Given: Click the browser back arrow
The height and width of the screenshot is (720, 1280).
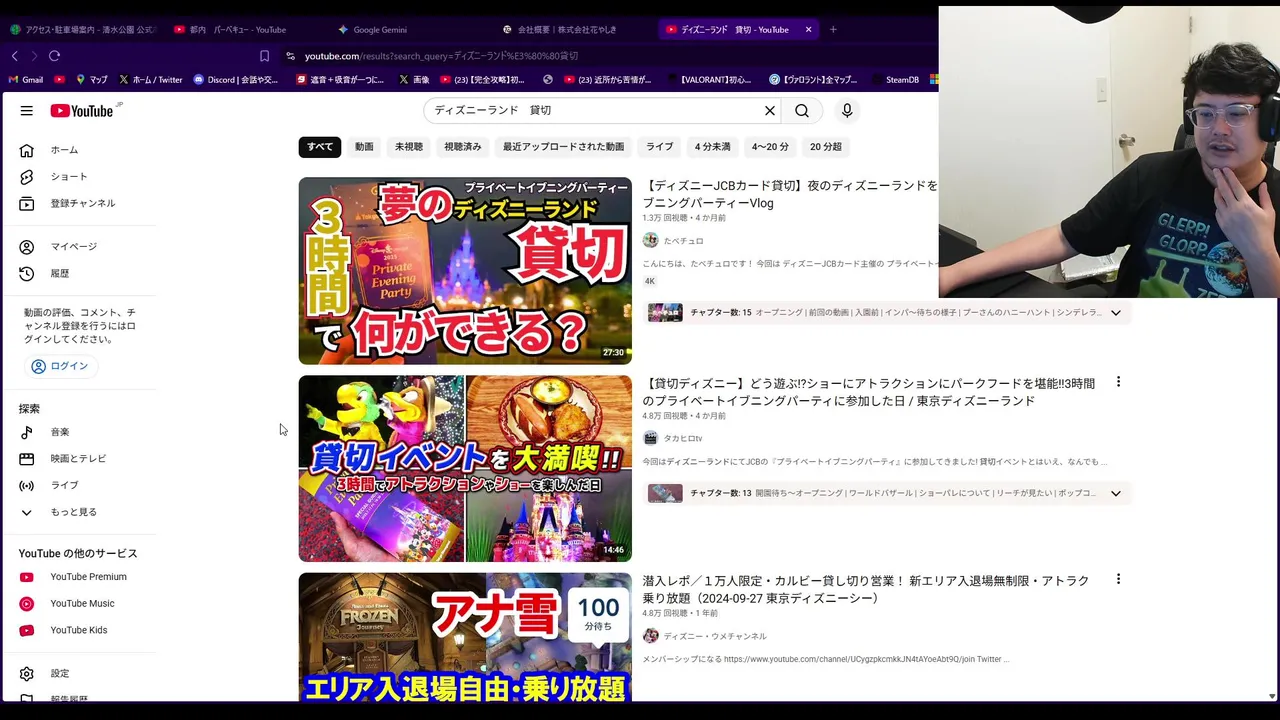Looking at the screenshot, I should (x=14, y=56).
